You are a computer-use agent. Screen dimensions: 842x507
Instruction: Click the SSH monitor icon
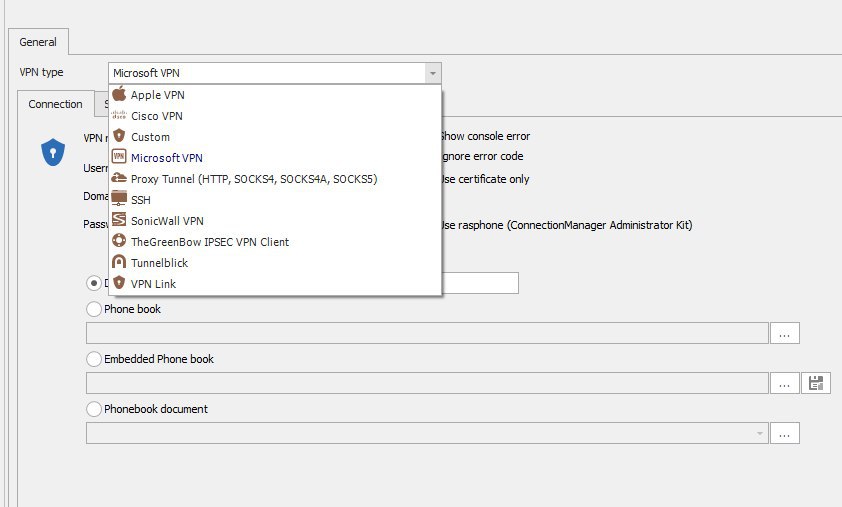coord(119,199)
